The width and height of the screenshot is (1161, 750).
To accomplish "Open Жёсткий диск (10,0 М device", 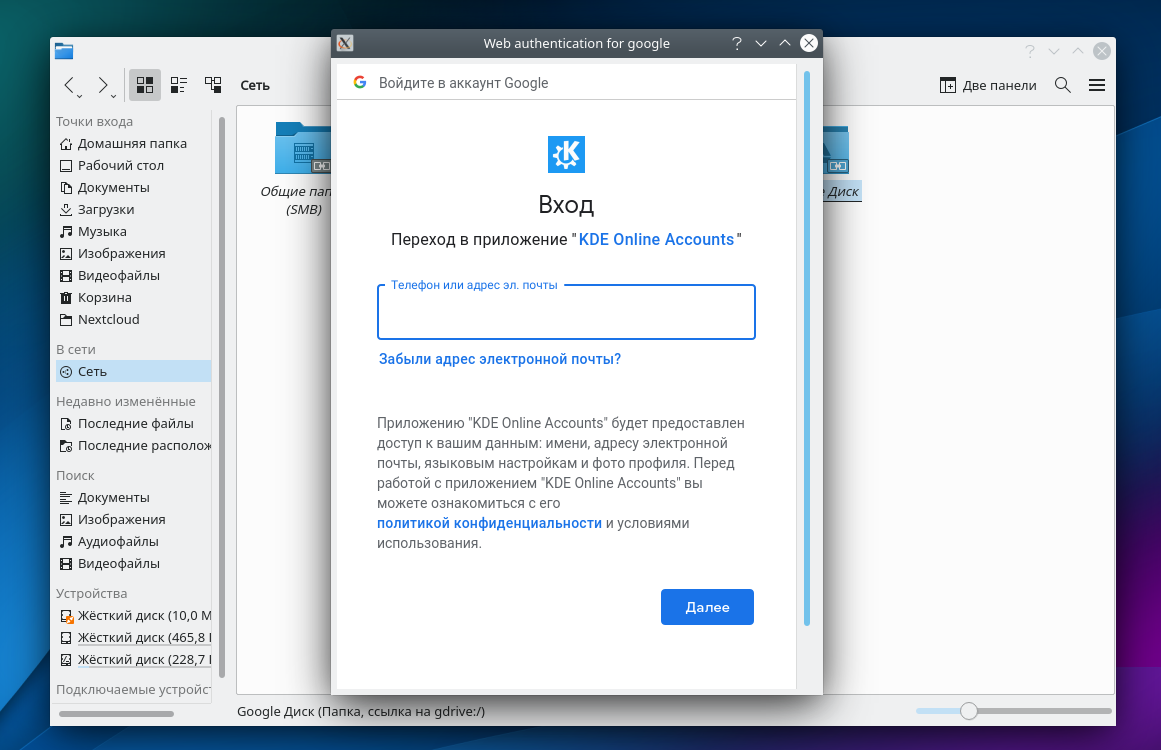I will (x=133, y=615).
